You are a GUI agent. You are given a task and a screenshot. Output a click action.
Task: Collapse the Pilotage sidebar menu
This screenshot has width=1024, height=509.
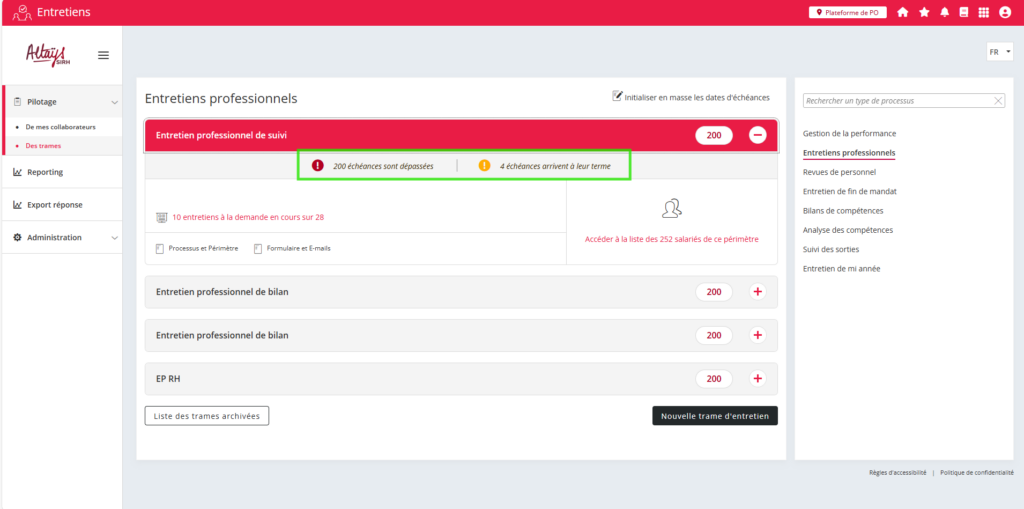tap(115, 102)
